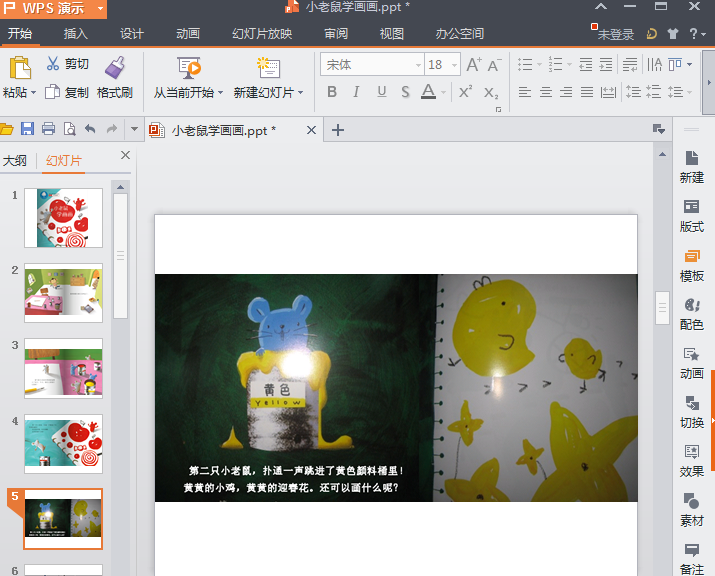The height and width of the screenshot is (576, 715).
Task: Open the Materials (素材) sidebar panel
Action: click(692, 510)
